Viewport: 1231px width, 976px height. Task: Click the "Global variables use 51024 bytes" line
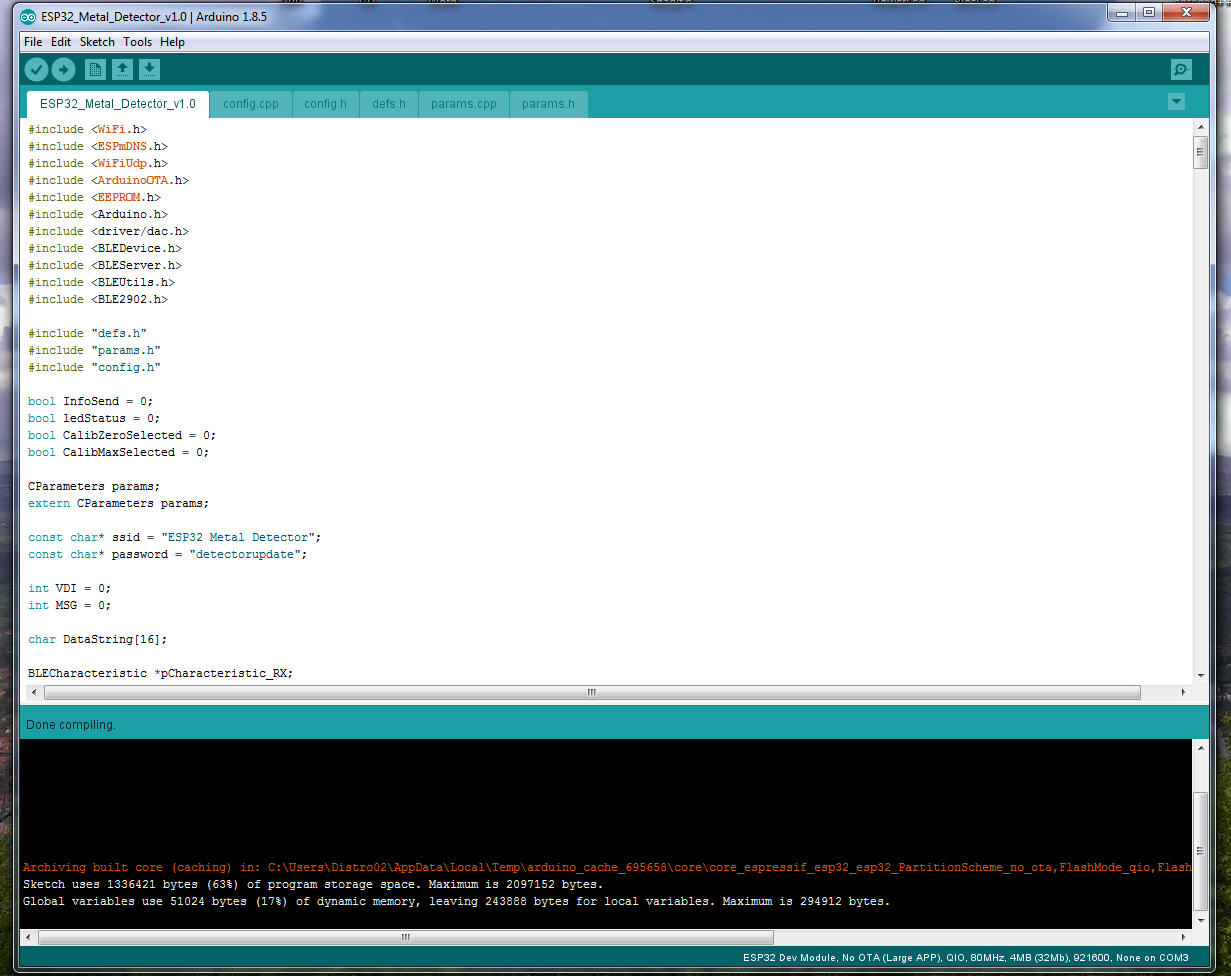456,901
